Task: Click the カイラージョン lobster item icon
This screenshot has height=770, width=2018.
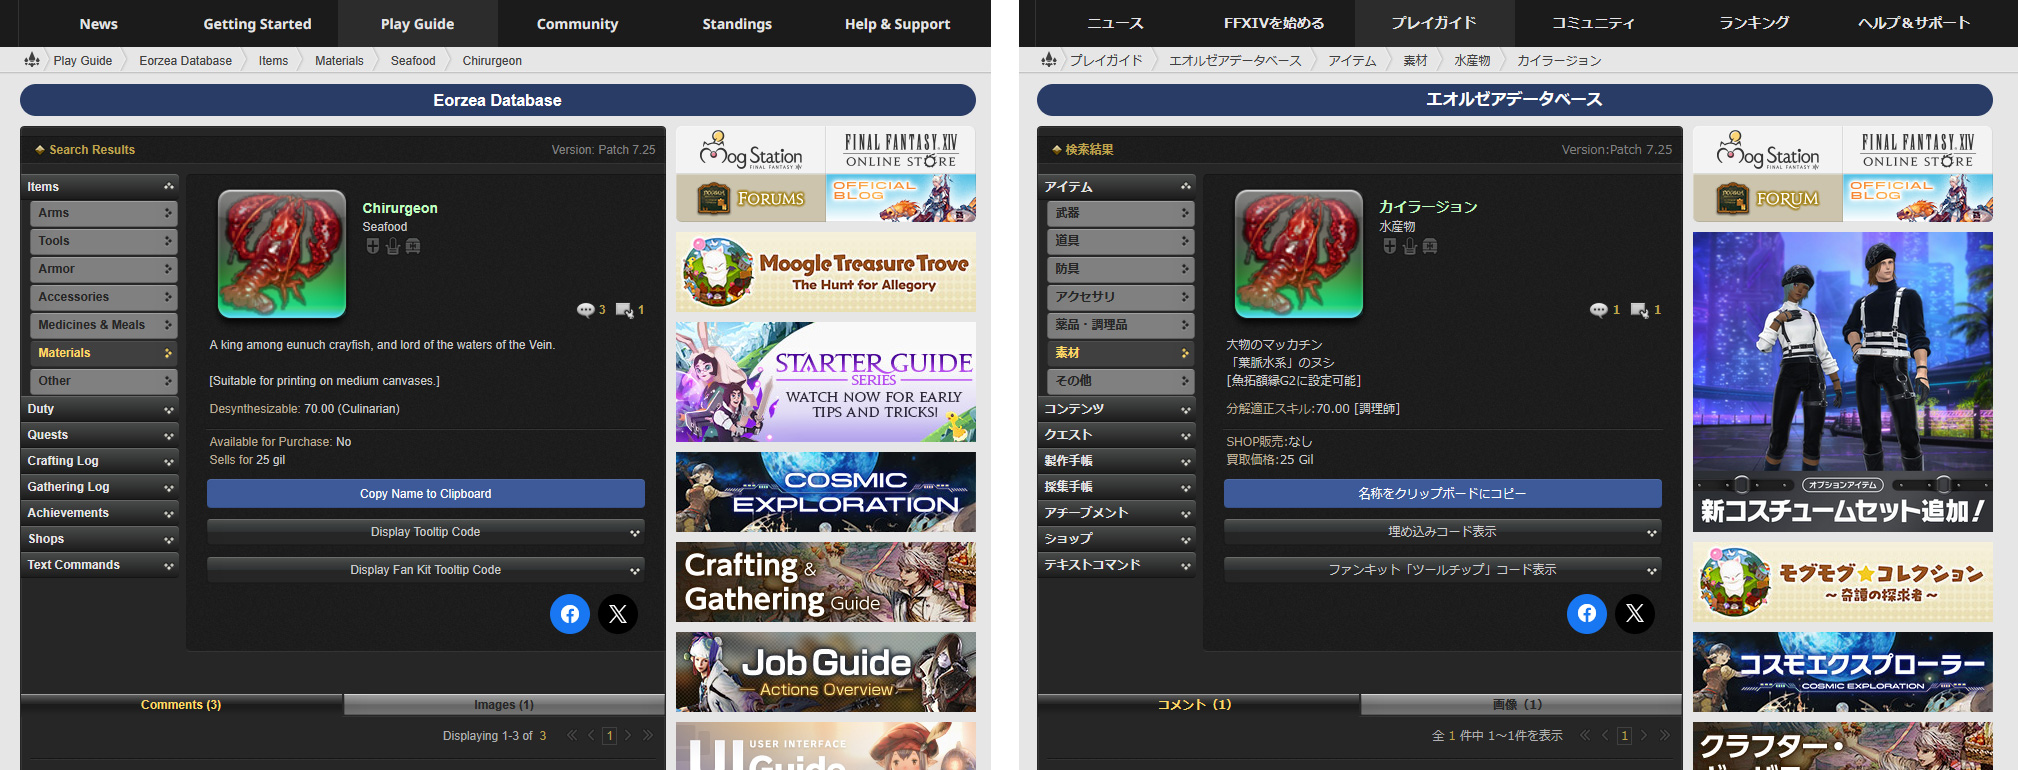Action: pos(1299,254)
